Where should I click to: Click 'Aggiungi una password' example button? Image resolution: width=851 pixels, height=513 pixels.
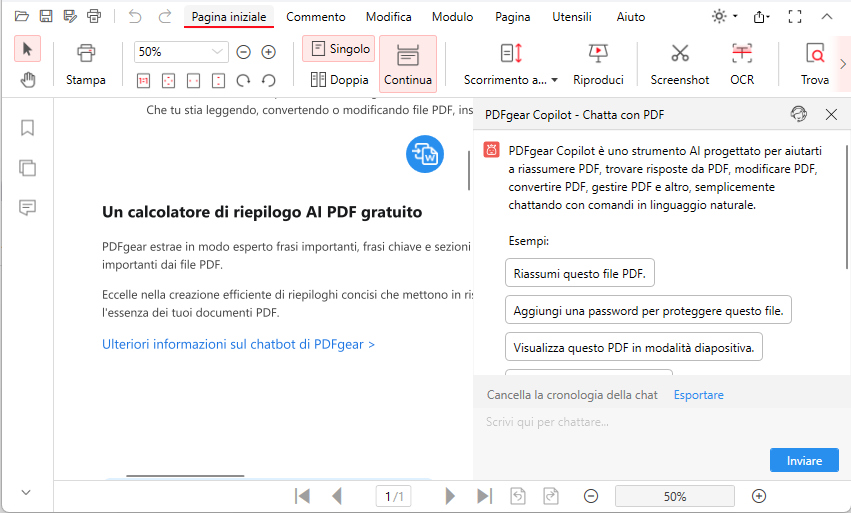pos(648,310)
